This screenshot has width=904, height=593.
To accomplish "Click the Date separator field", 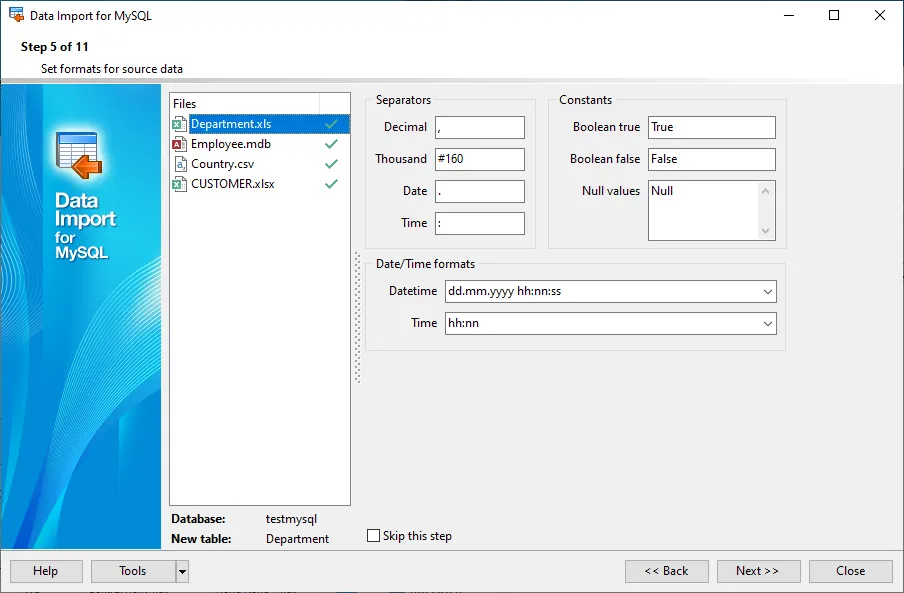I will pyautogui.click(x=480, y=191).
